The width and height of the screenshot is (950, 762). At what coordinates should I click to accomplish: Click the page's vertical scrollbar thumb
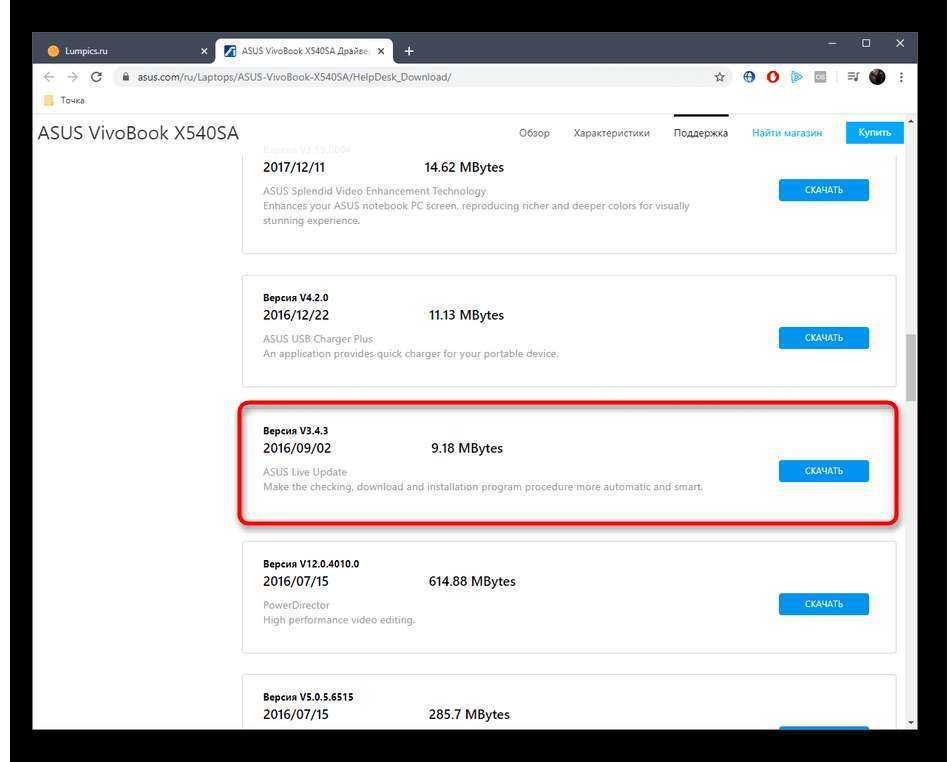(x=910, y=366)
